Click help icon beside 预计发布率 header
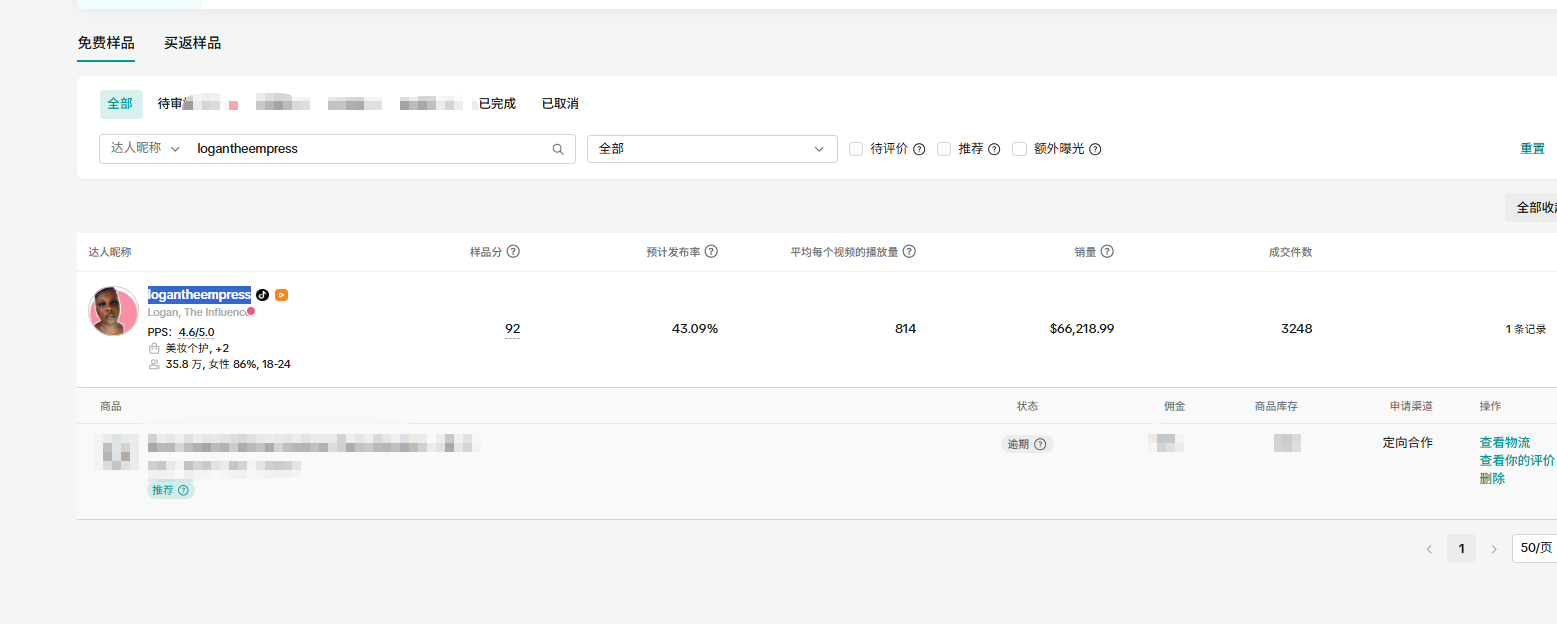The width and height of the screenshot is (1557, 624). coord(712,252)
